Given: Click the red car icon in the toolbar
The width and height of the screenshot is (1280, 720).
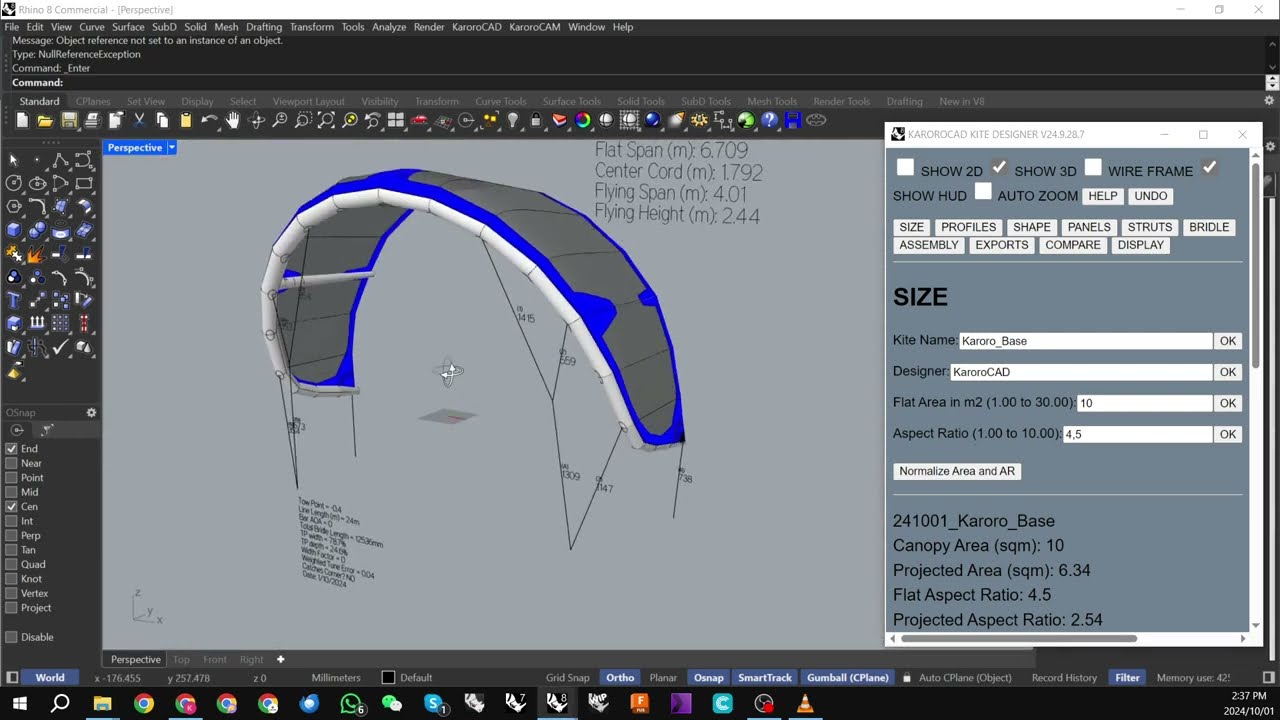Looking at the screenshot, I should 420,121.
